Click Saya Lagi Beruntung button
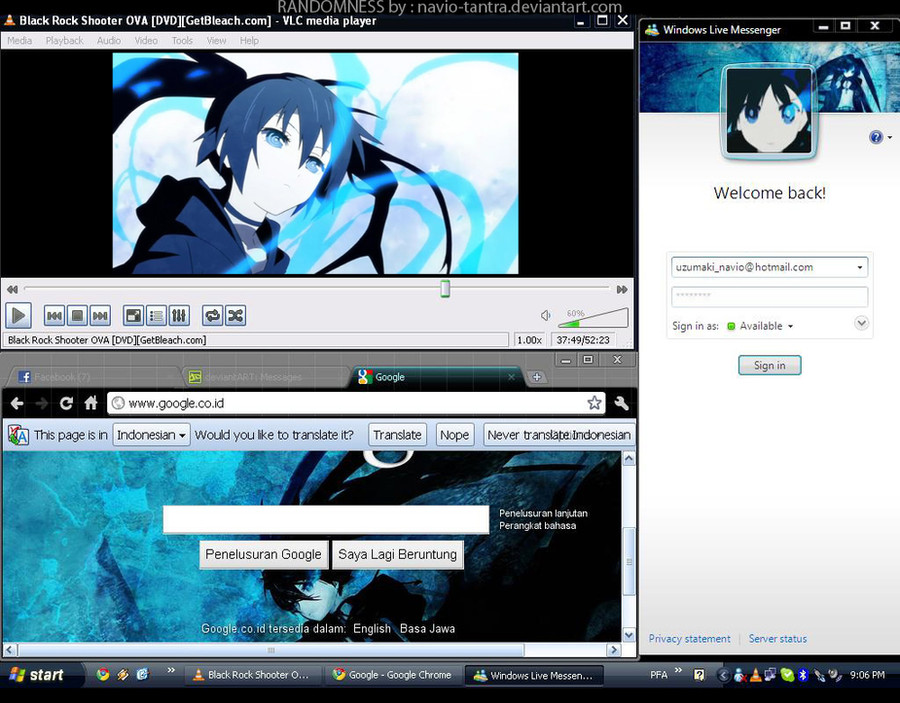The height and width of the screenshot is (703, 900). pyautogui.click(x=397, y=554)
